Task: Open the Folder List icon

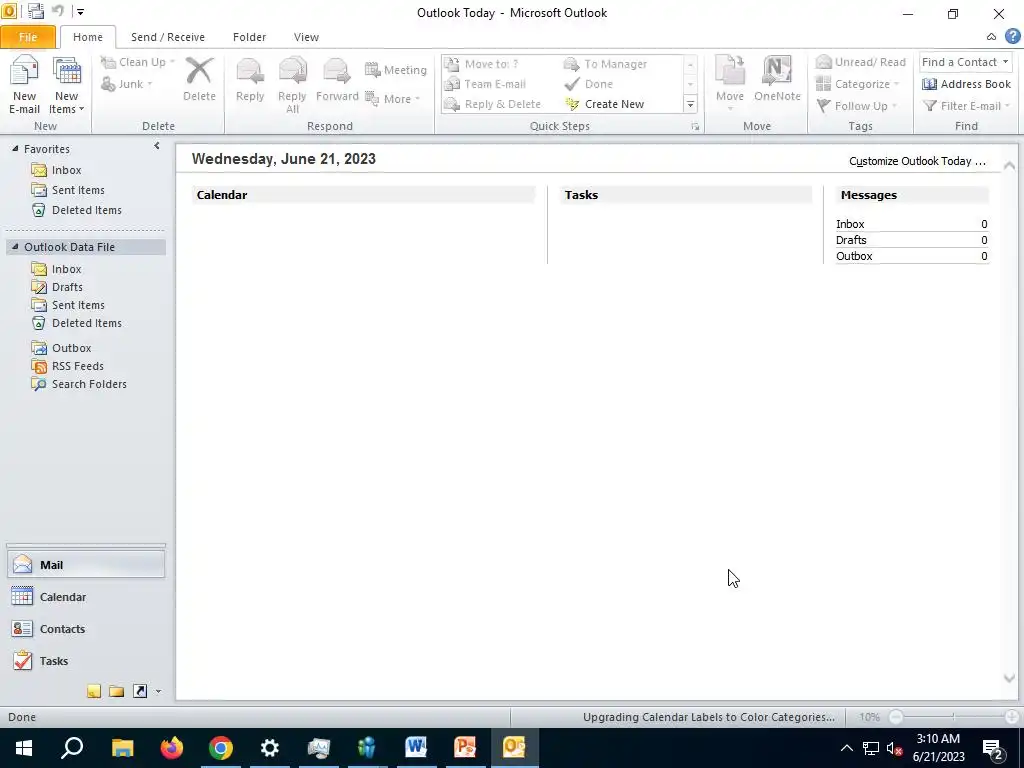Action: [x=117, y=691]
